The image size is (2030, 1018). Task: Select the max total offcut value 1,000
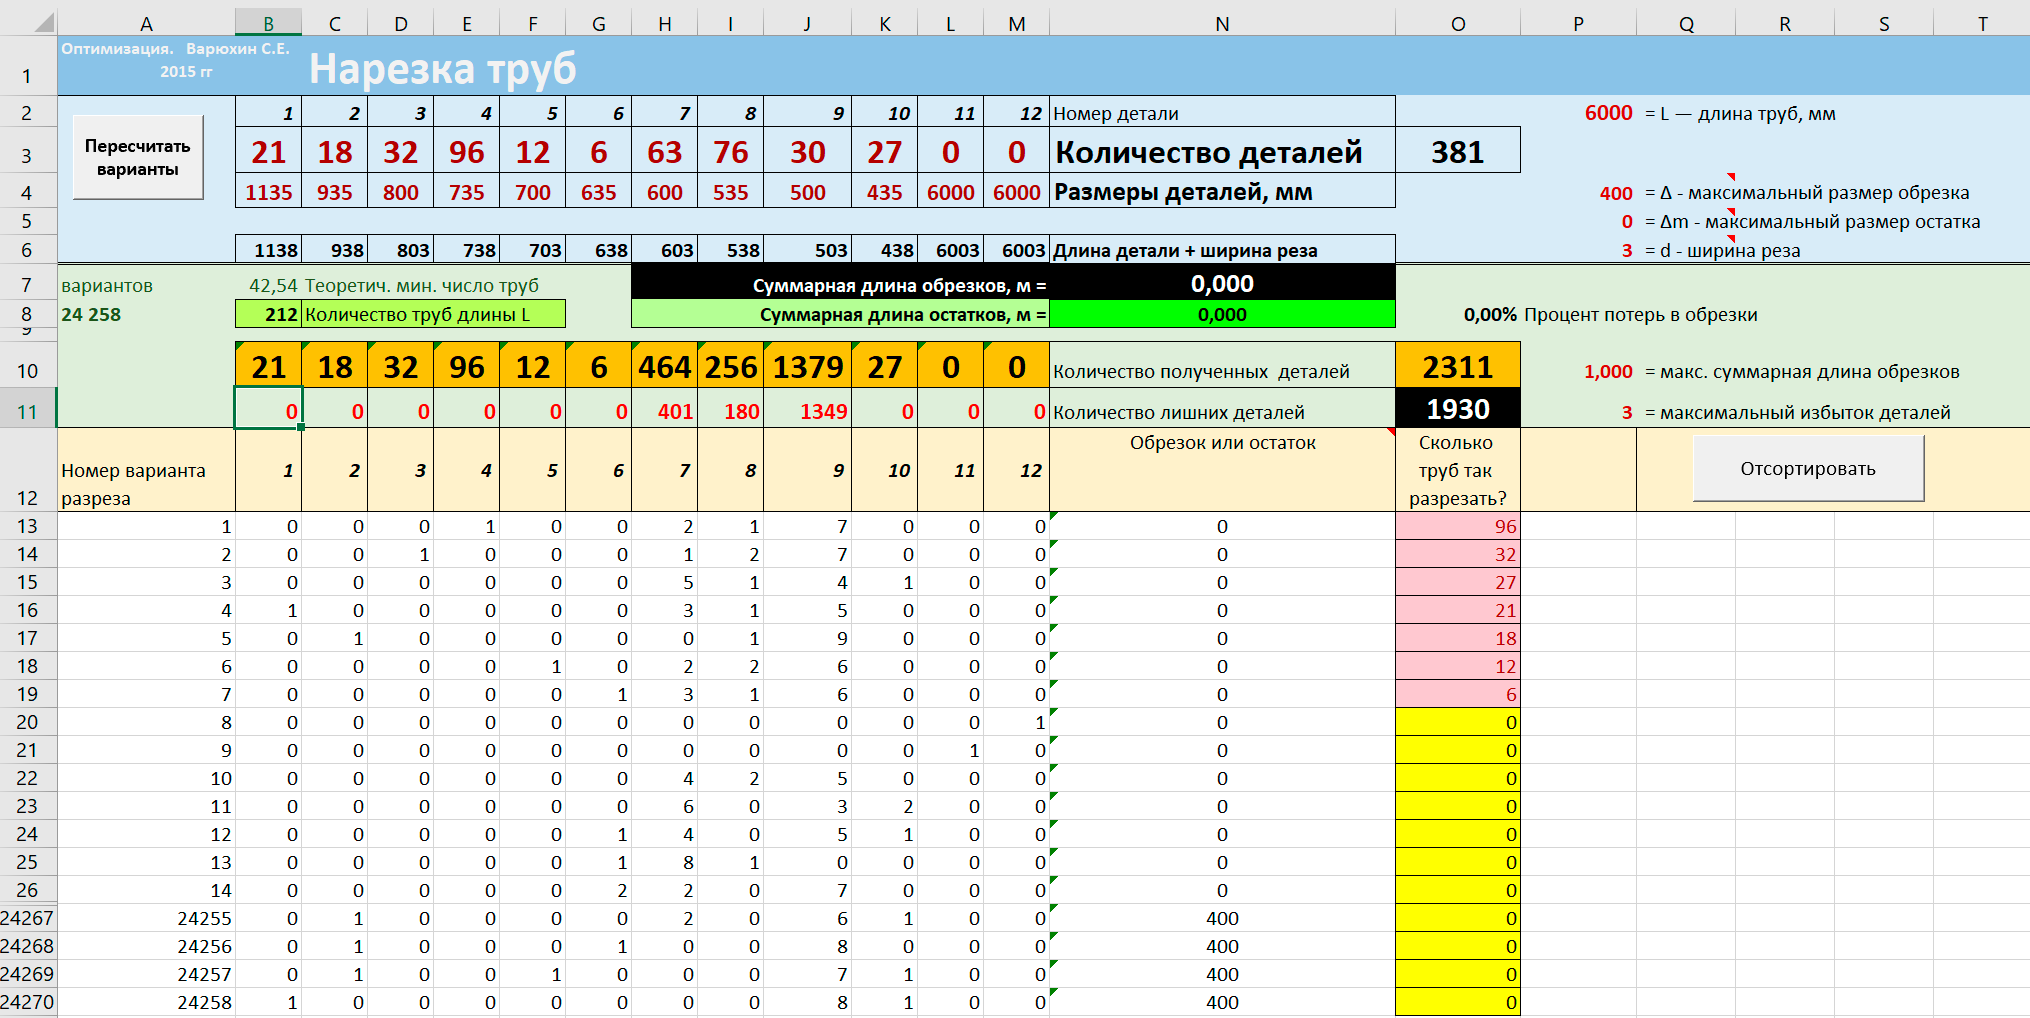pyautogui.click(x=1608, y=372)
